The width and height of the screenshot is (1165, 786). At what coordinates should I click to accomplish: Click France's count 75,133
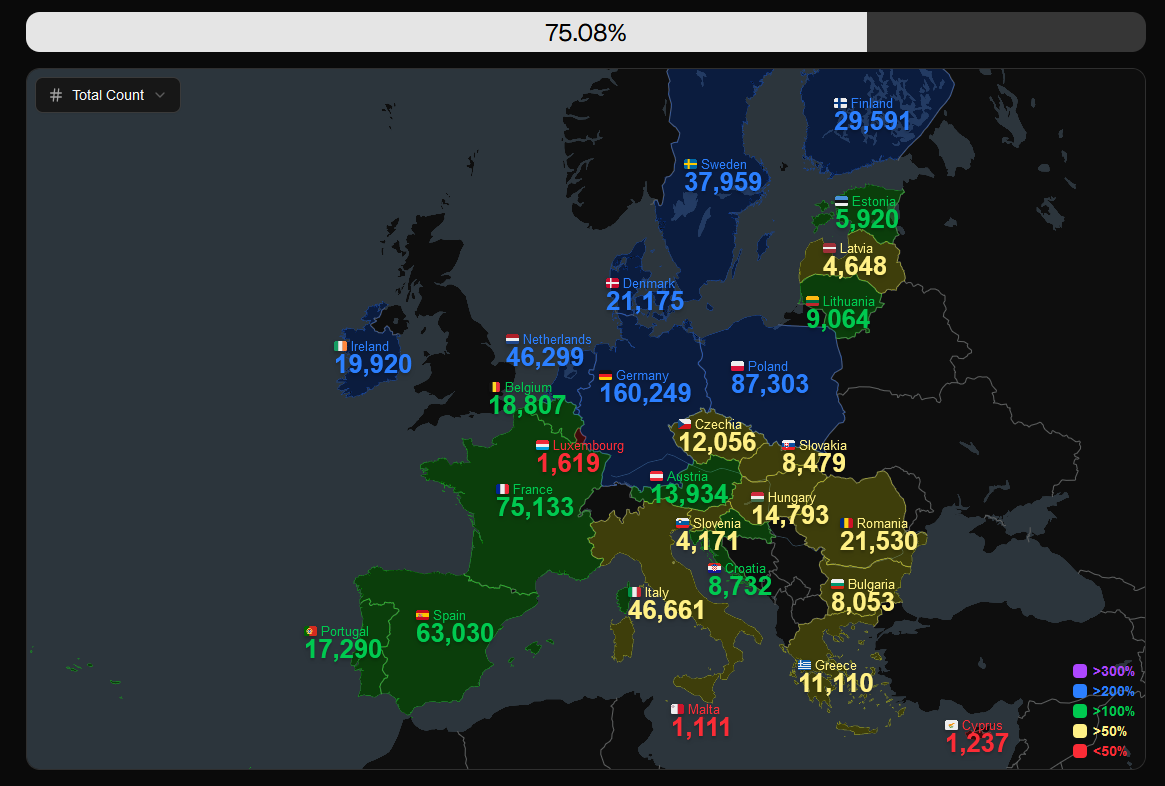pos(535,507)
